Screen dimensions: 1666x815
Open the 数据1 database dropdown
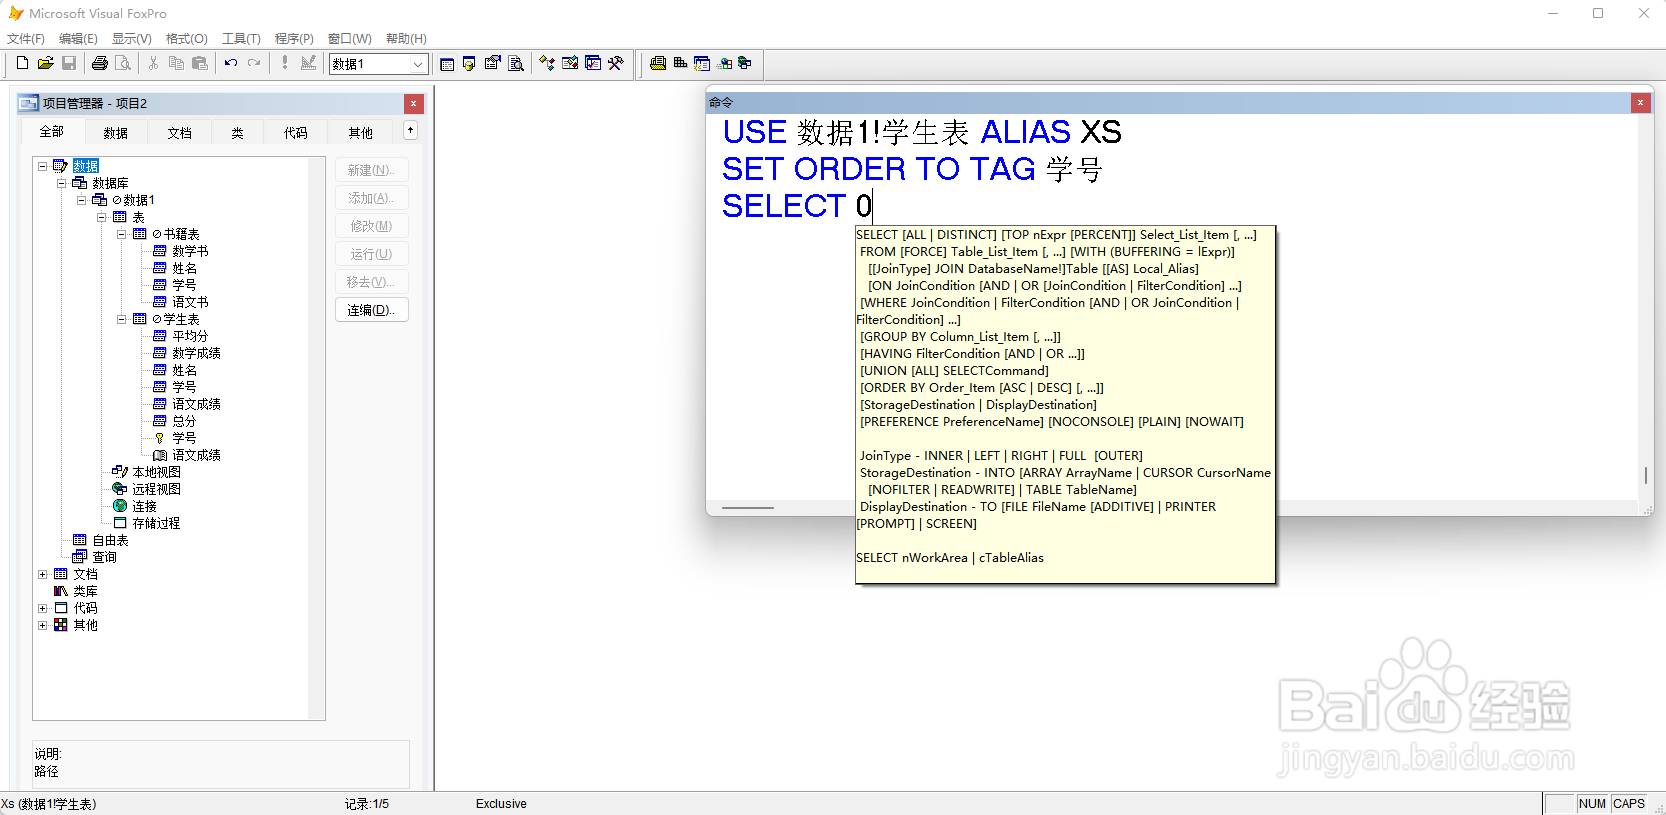tap(418, 64)
